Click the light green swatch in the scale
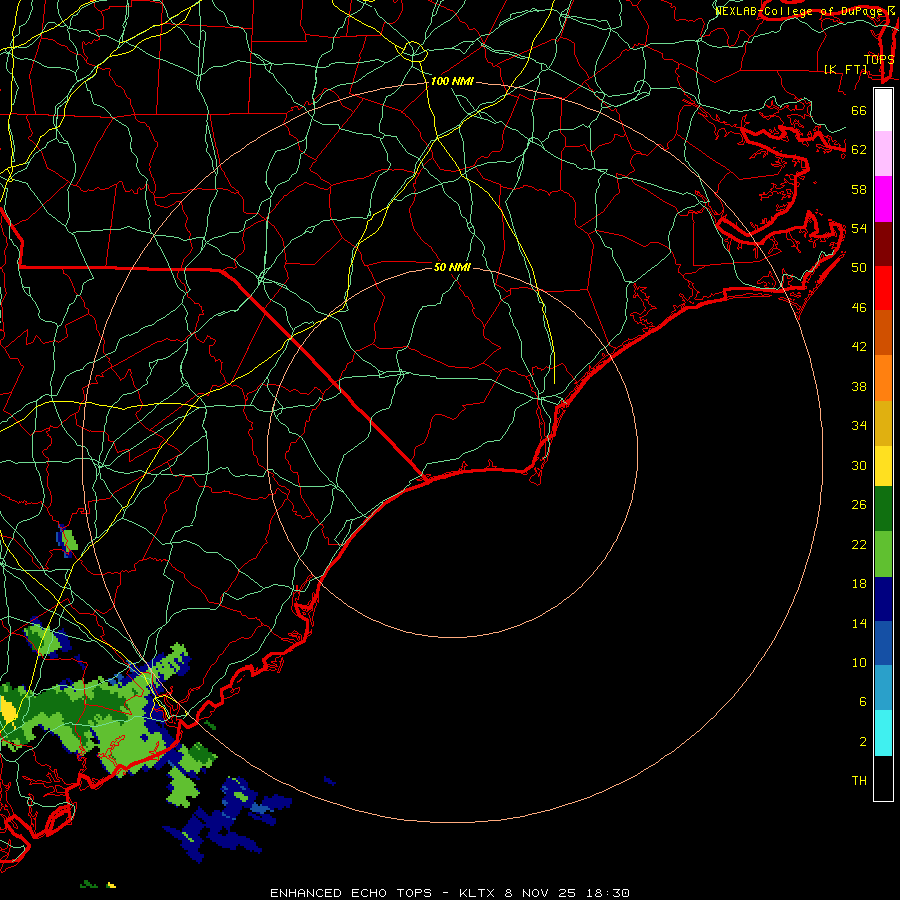900x900 pixels. click(x=883, y=554)
